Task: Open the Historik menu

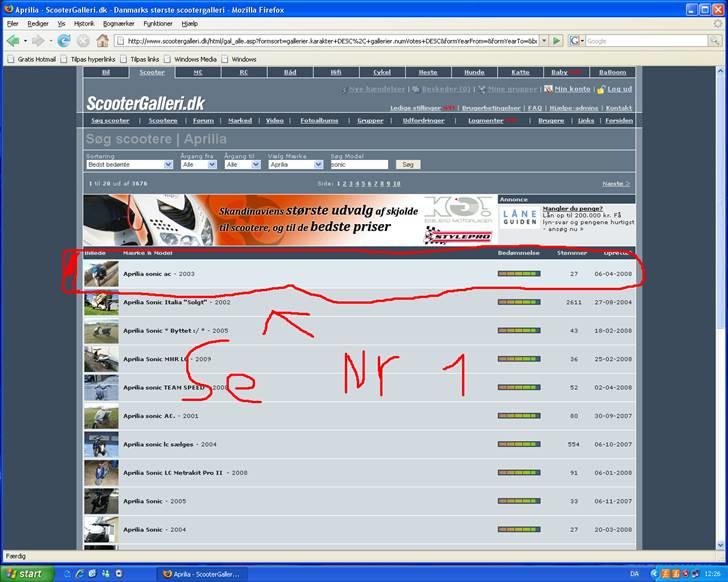Action: pos(84,24)
